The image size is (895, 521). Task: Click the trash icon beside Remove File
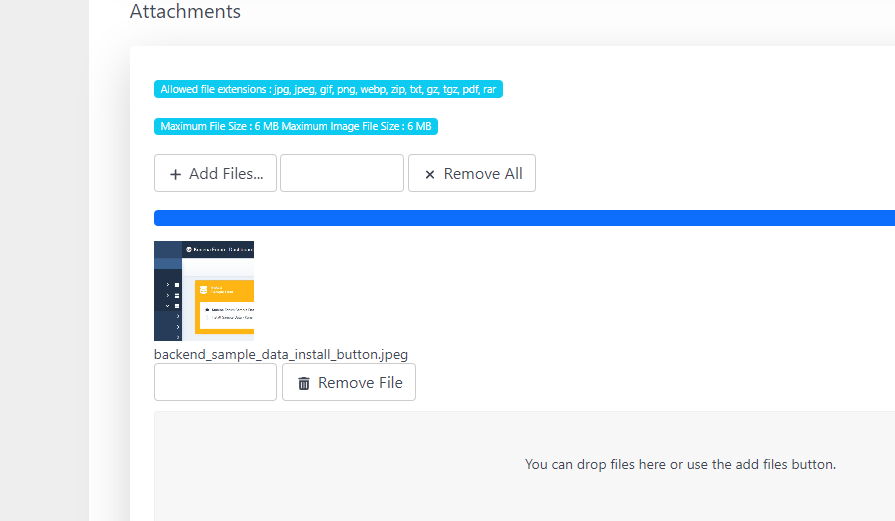tap(304, 383)
